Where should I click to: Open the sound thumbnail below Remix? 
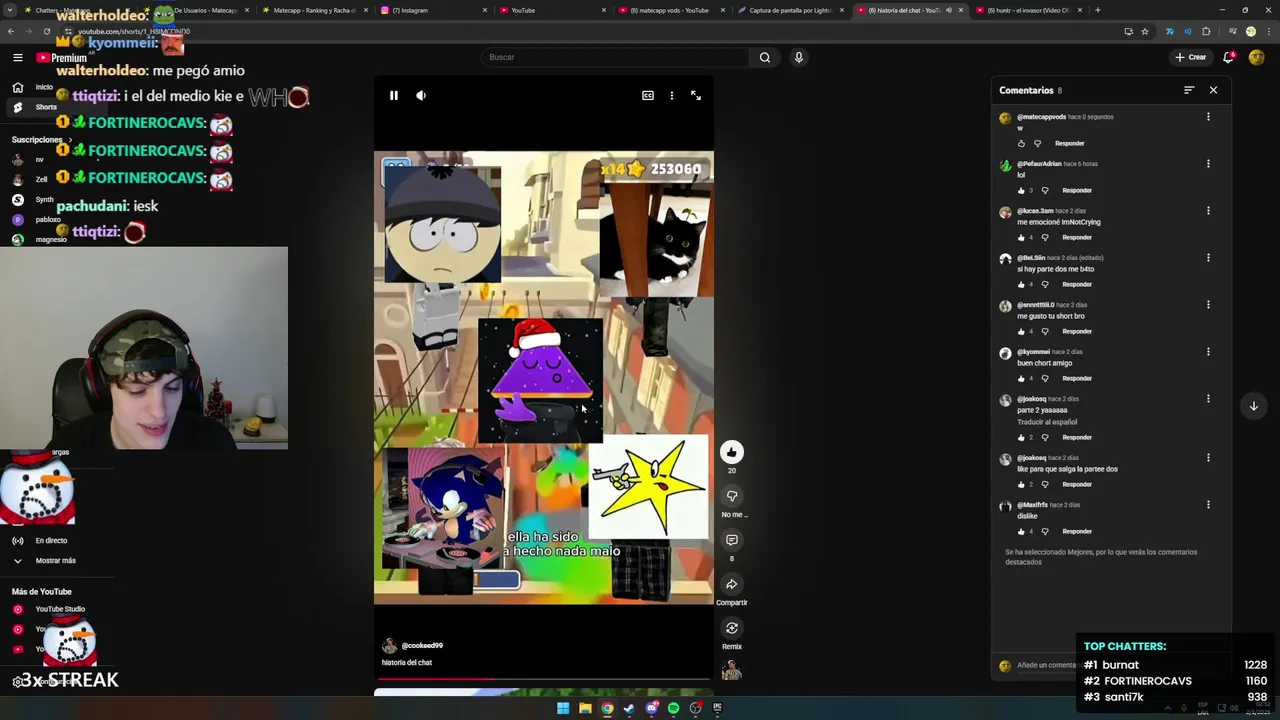[x=732, y=670]
